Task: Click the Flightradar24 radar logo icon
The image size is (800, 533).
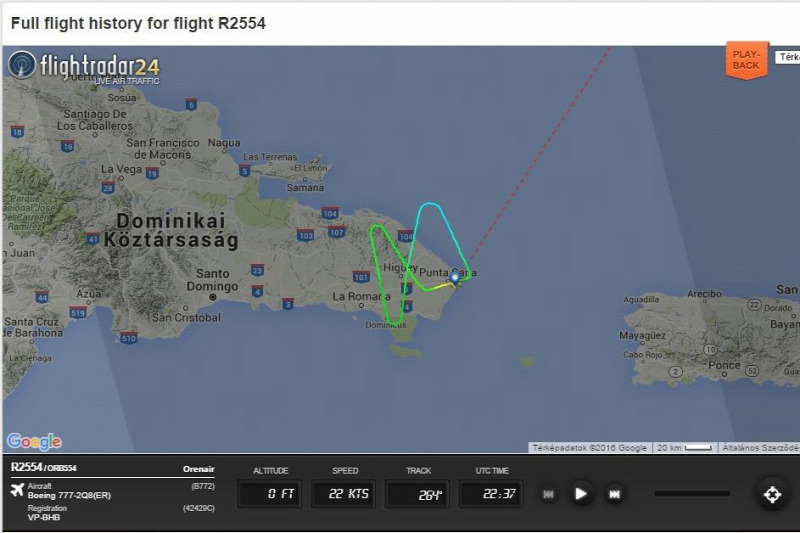Action: (22, 65)
